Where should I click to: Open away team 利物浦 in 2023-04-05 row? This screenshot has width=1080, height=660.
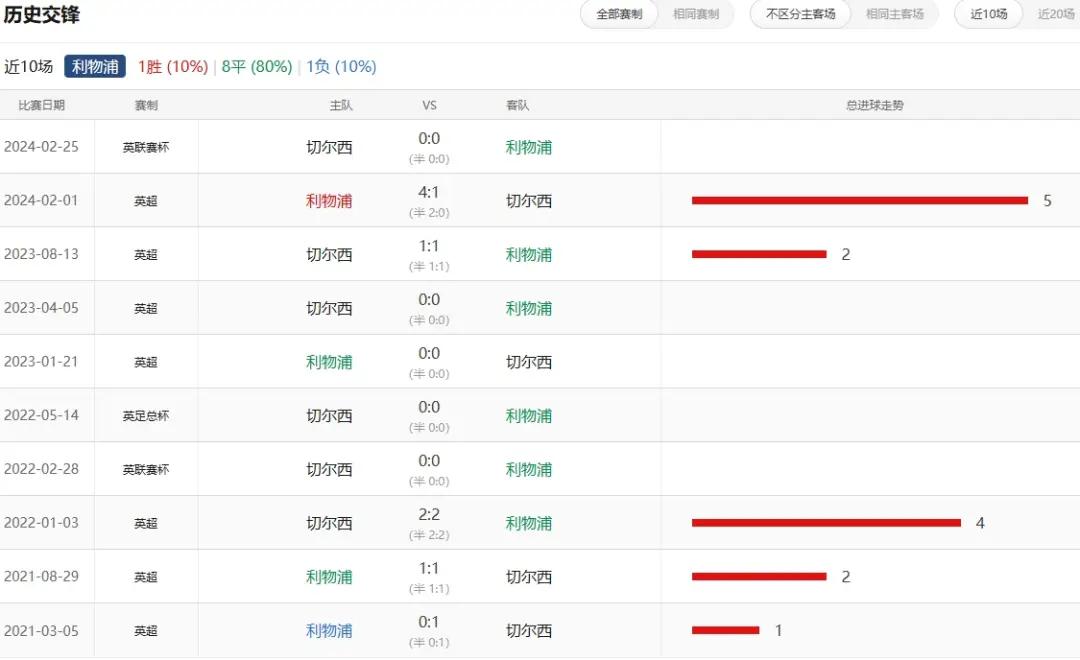[529, 308]
